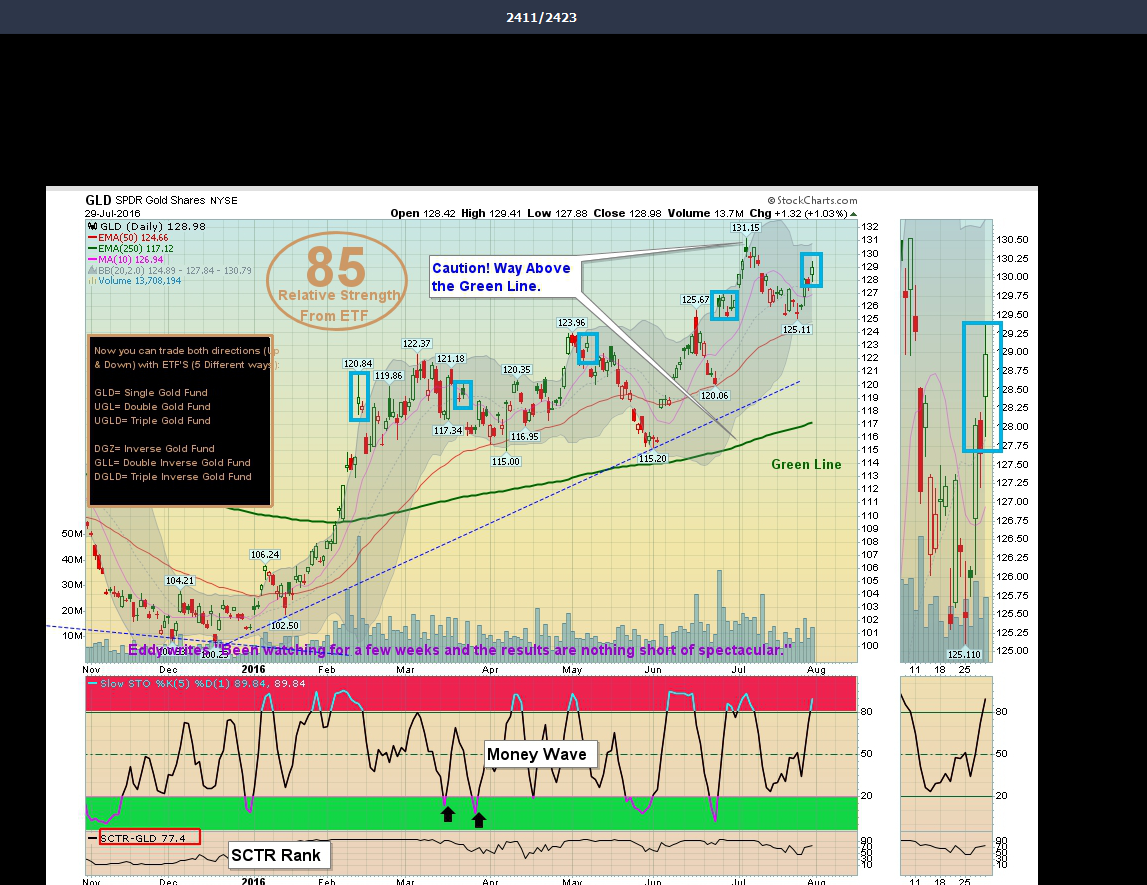Click the 115.00 low price label
Viewport: 1147px width, 885px height.
point(505,462)
